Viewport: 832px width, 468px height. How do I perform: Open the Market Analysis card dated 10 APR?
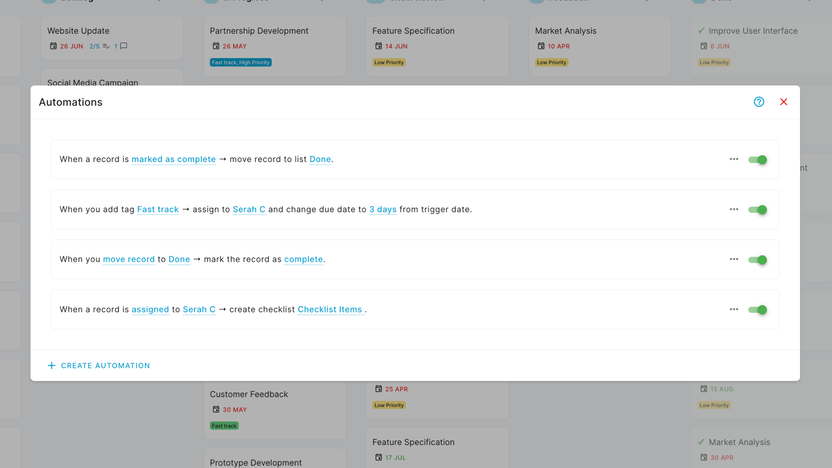600,46
